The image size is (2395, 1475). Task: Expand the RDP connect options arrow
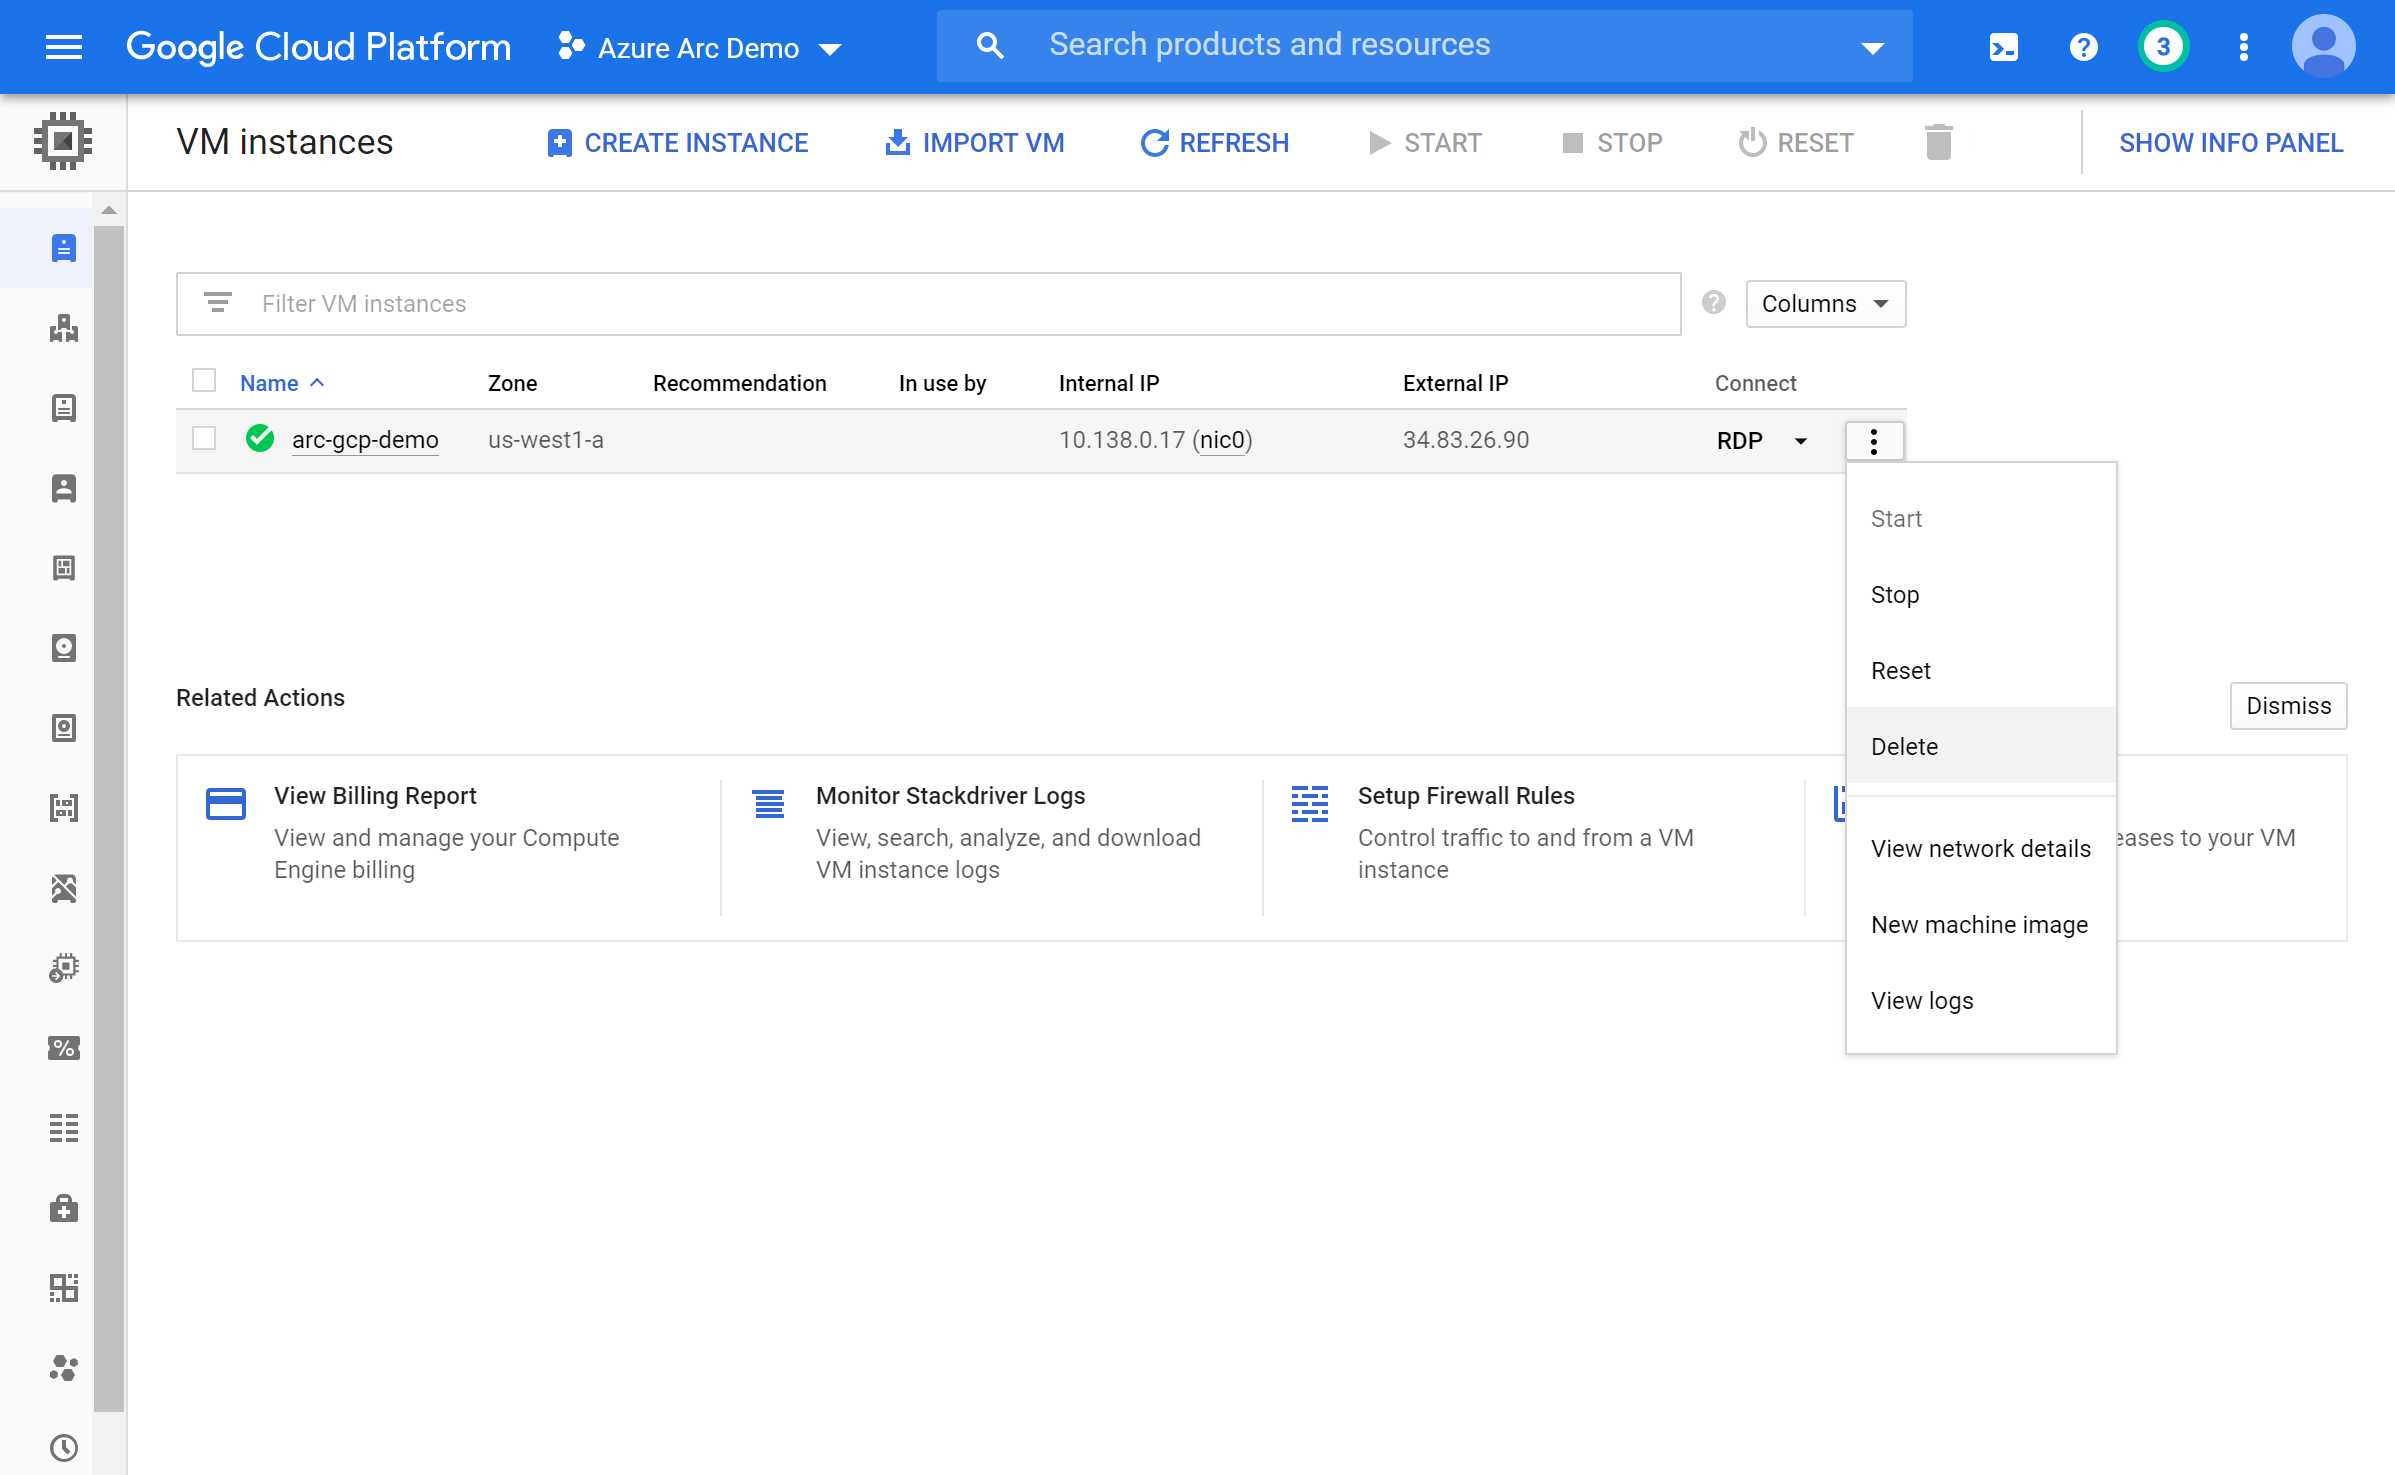1801,441
